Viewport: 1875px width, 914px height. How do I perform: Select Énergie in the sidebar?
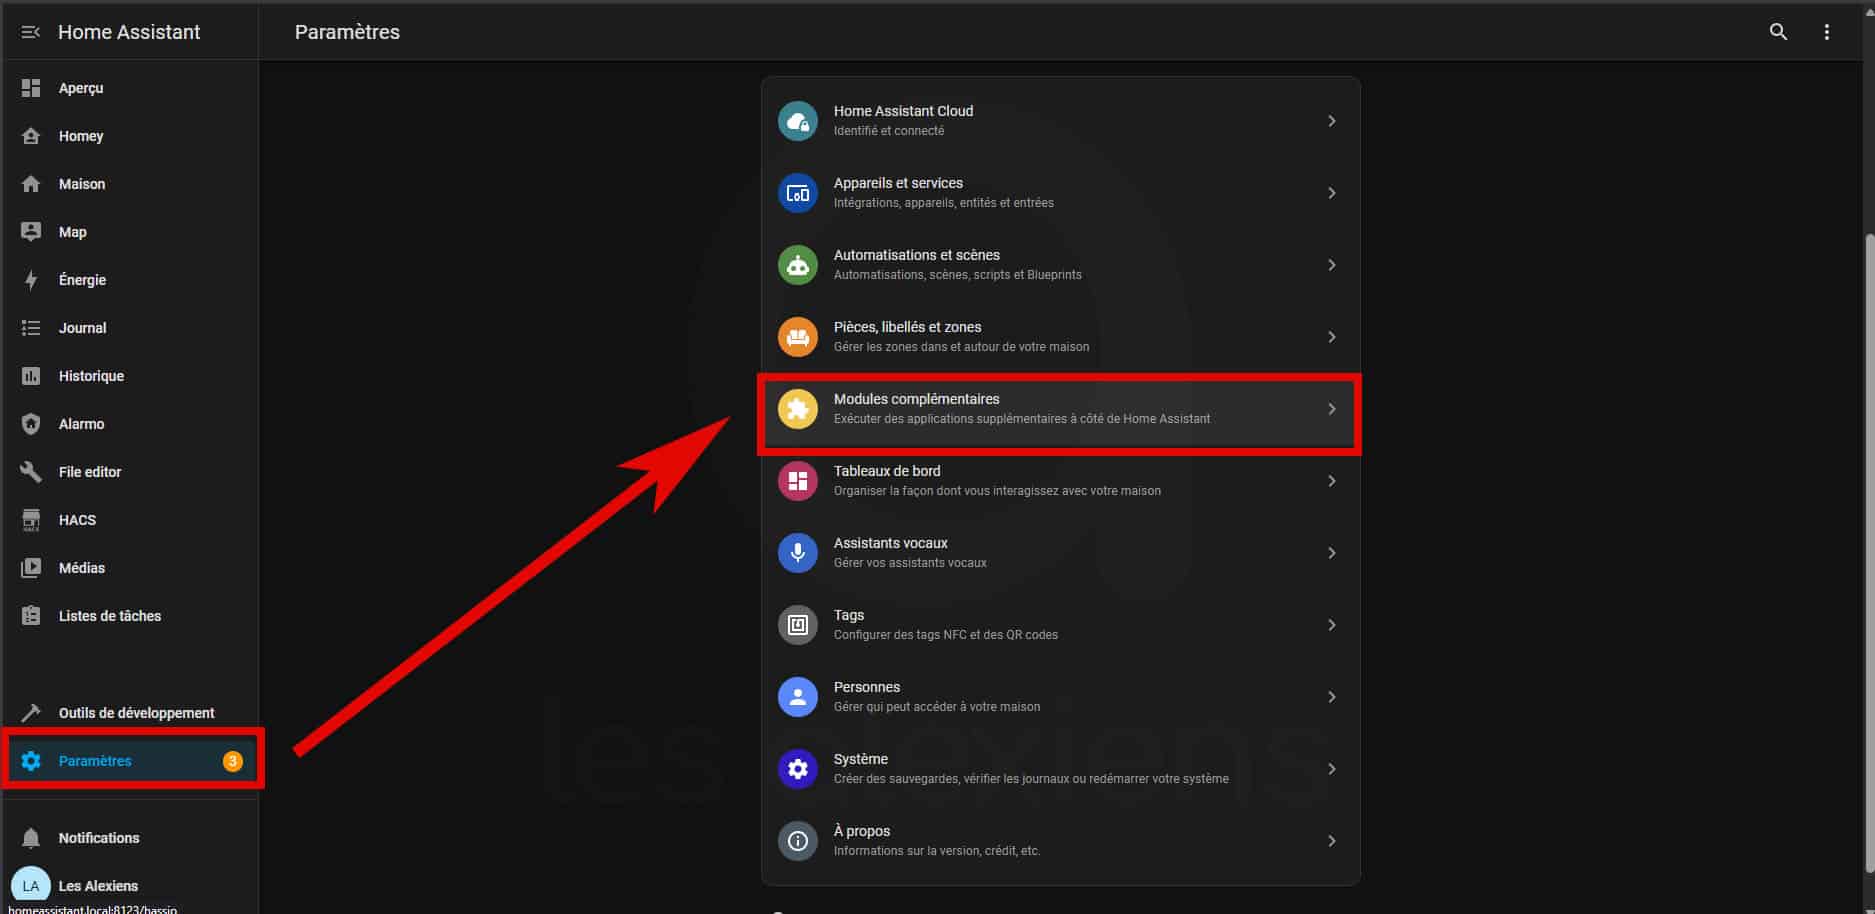pos(129,280)
